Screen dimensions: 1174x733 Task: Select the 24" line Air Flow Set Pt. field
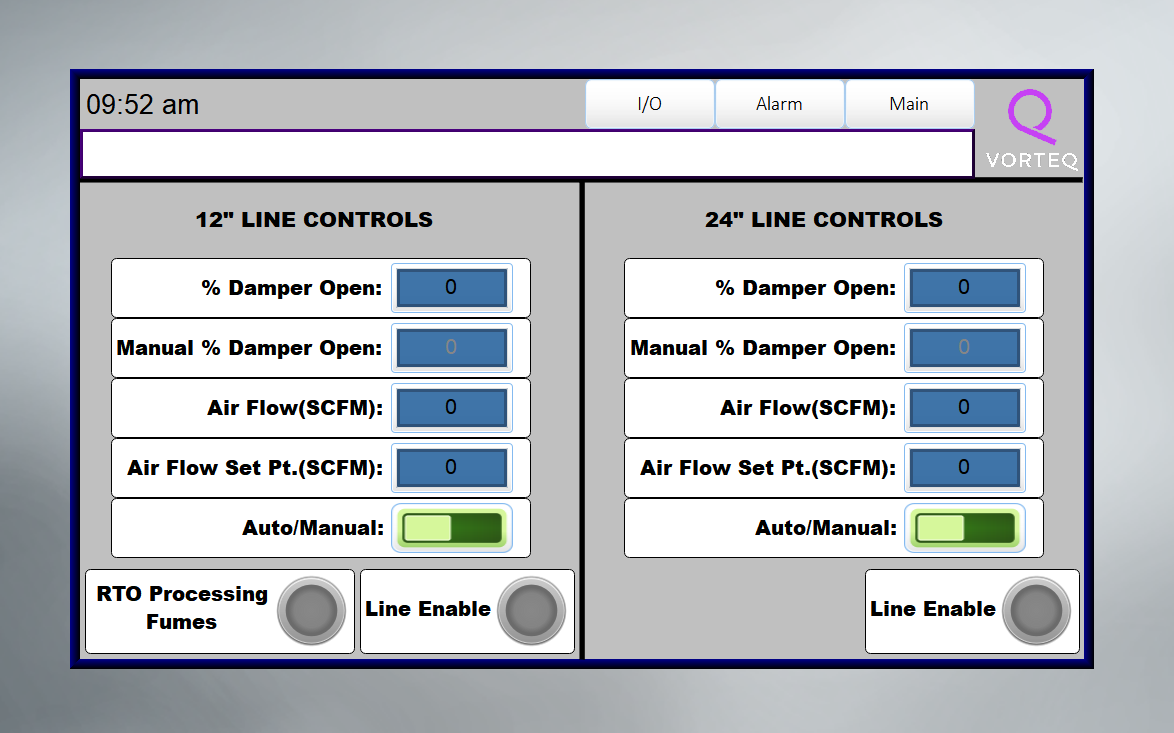tap(964, 468)
